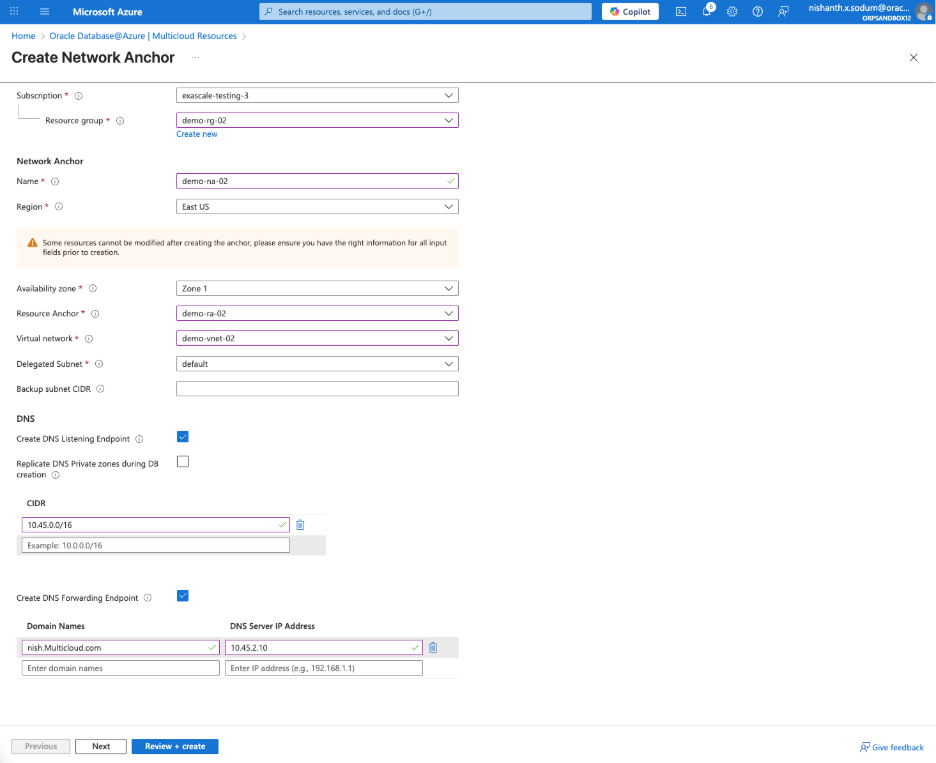This screenshot has height=763, width=936.
Task: Enable Replicate DNS Private zones checkbox
Action: pos(183,462)
